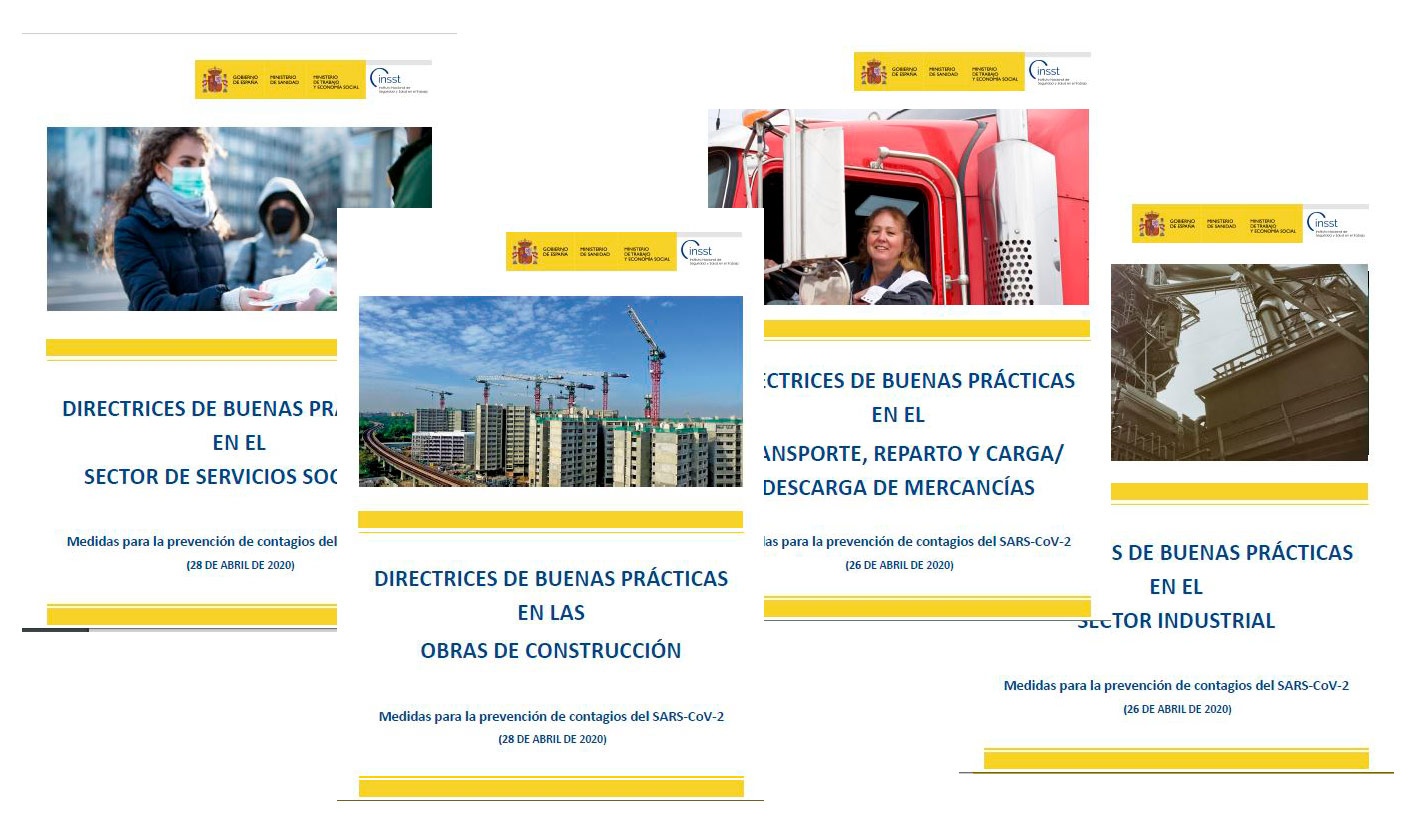Open the red truck driver photo
Screen dimensions: 1420x824
[898, 207]
